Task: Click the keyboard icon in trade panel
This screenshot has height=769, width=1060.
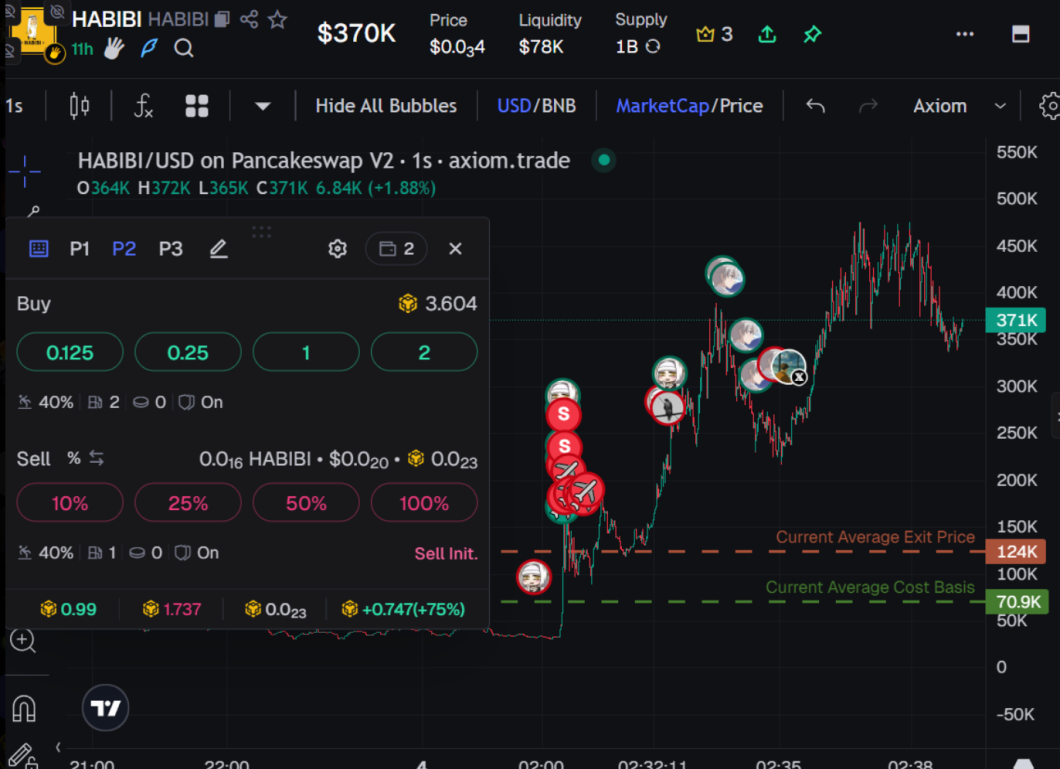Action: [39, 249]
